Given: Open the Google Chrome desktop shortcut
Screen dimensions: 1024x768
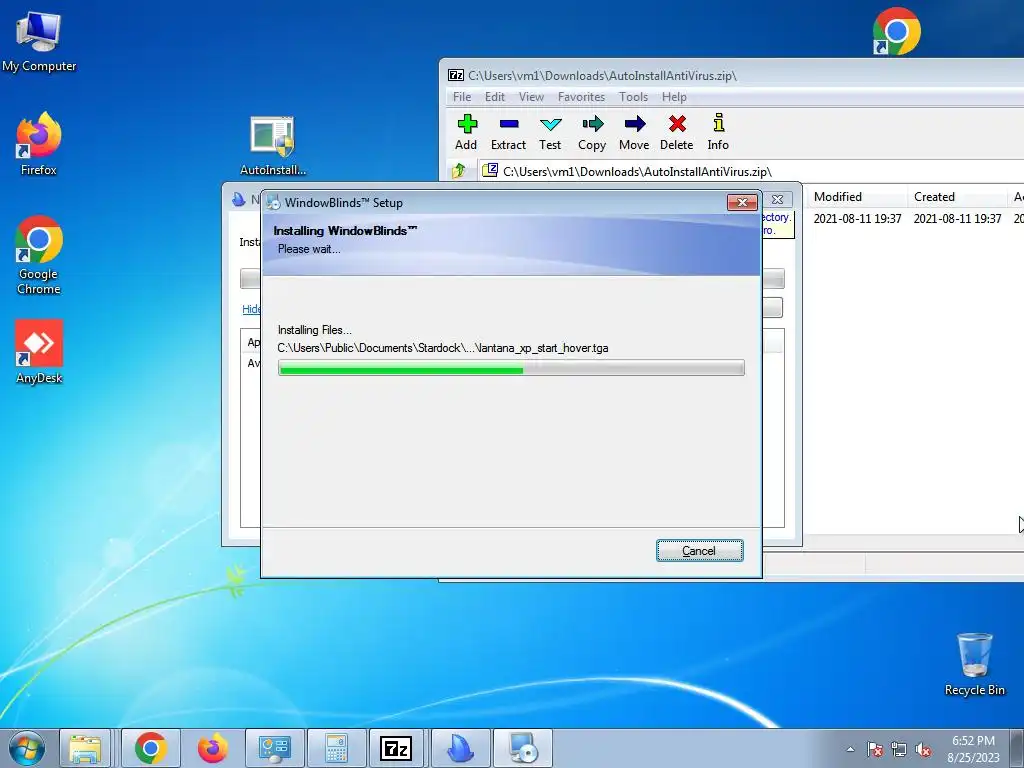Looking at the screenshot, I should click(x=39, y=255).
